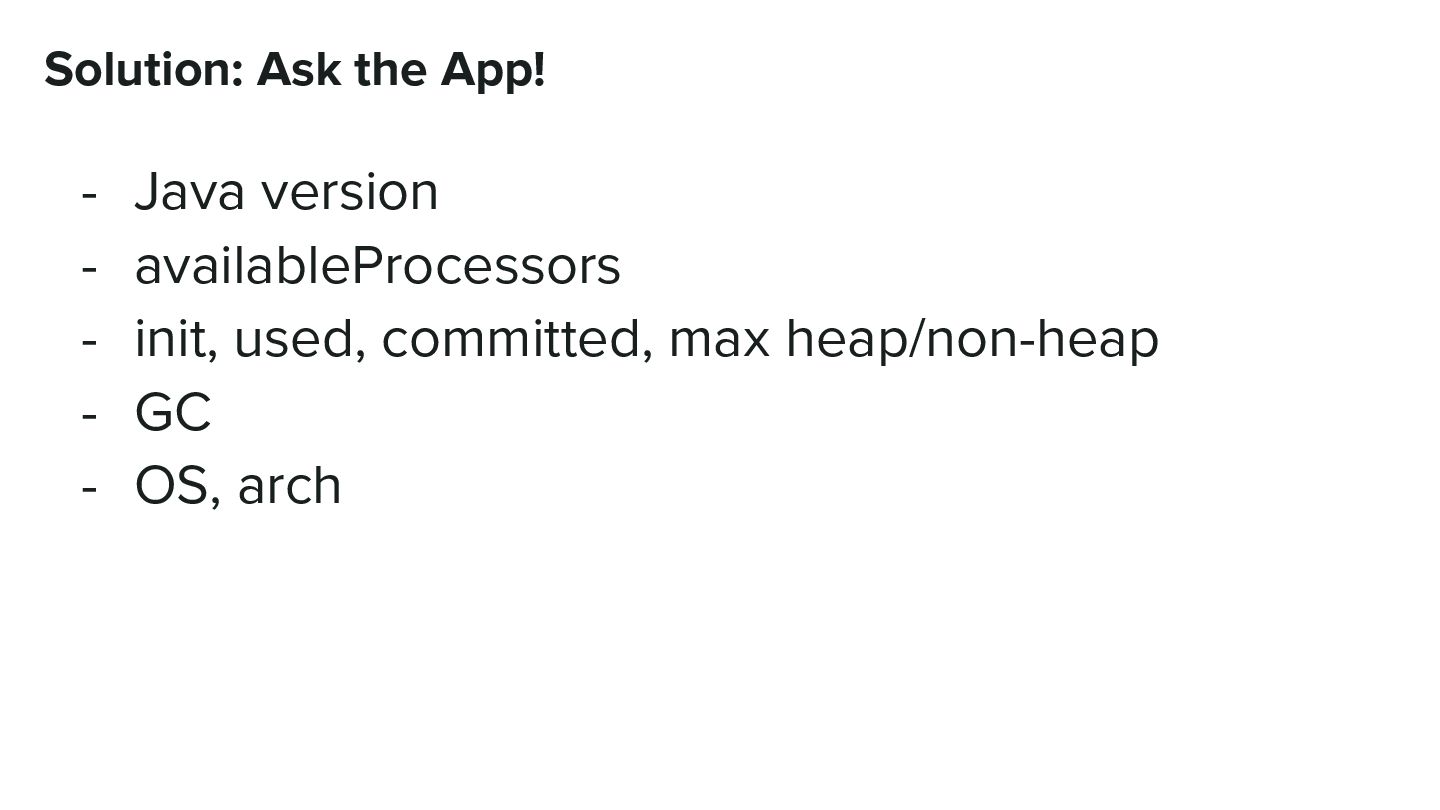The image size is (1440, 810).
Task: Click the word 'version' in first bullet
Action: click(349, 192)
